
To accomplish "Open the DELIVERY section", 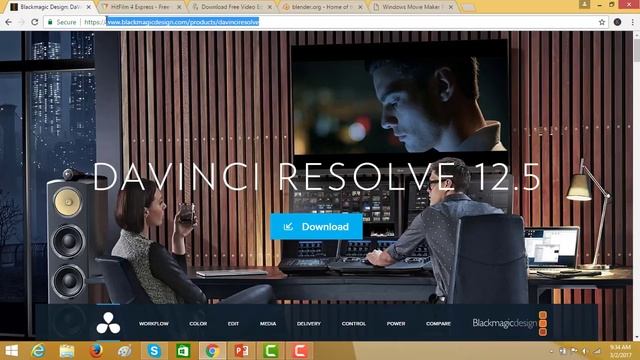I will click(x=309, y=324).
